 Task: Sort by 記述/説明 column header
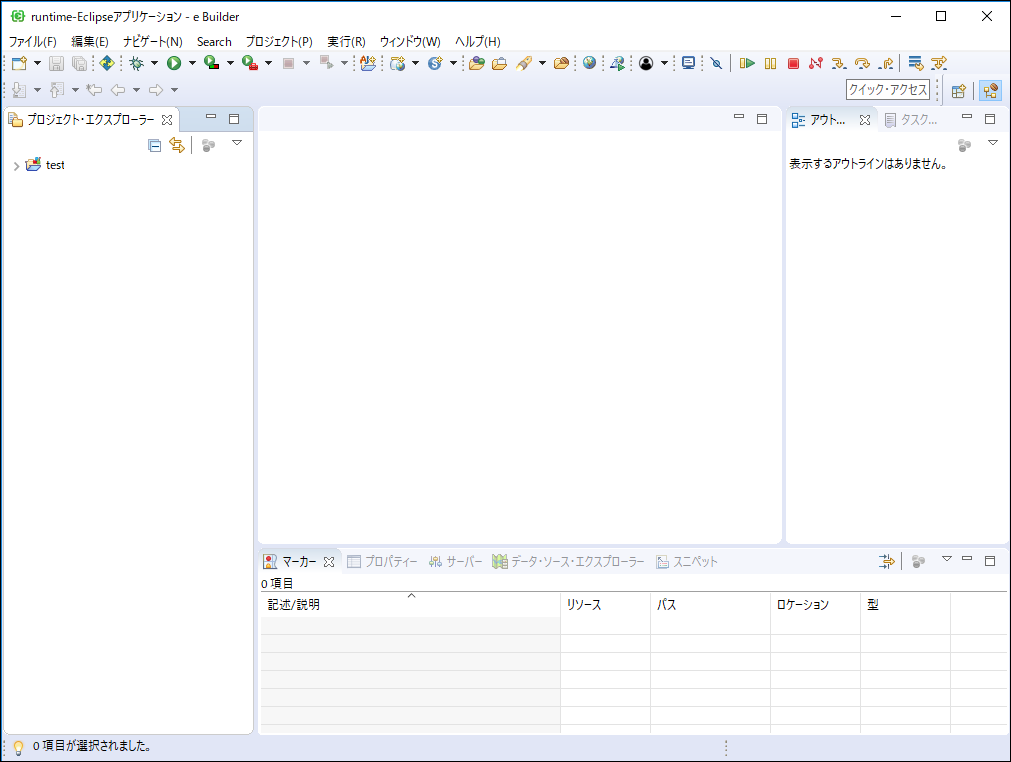[410, 605]
